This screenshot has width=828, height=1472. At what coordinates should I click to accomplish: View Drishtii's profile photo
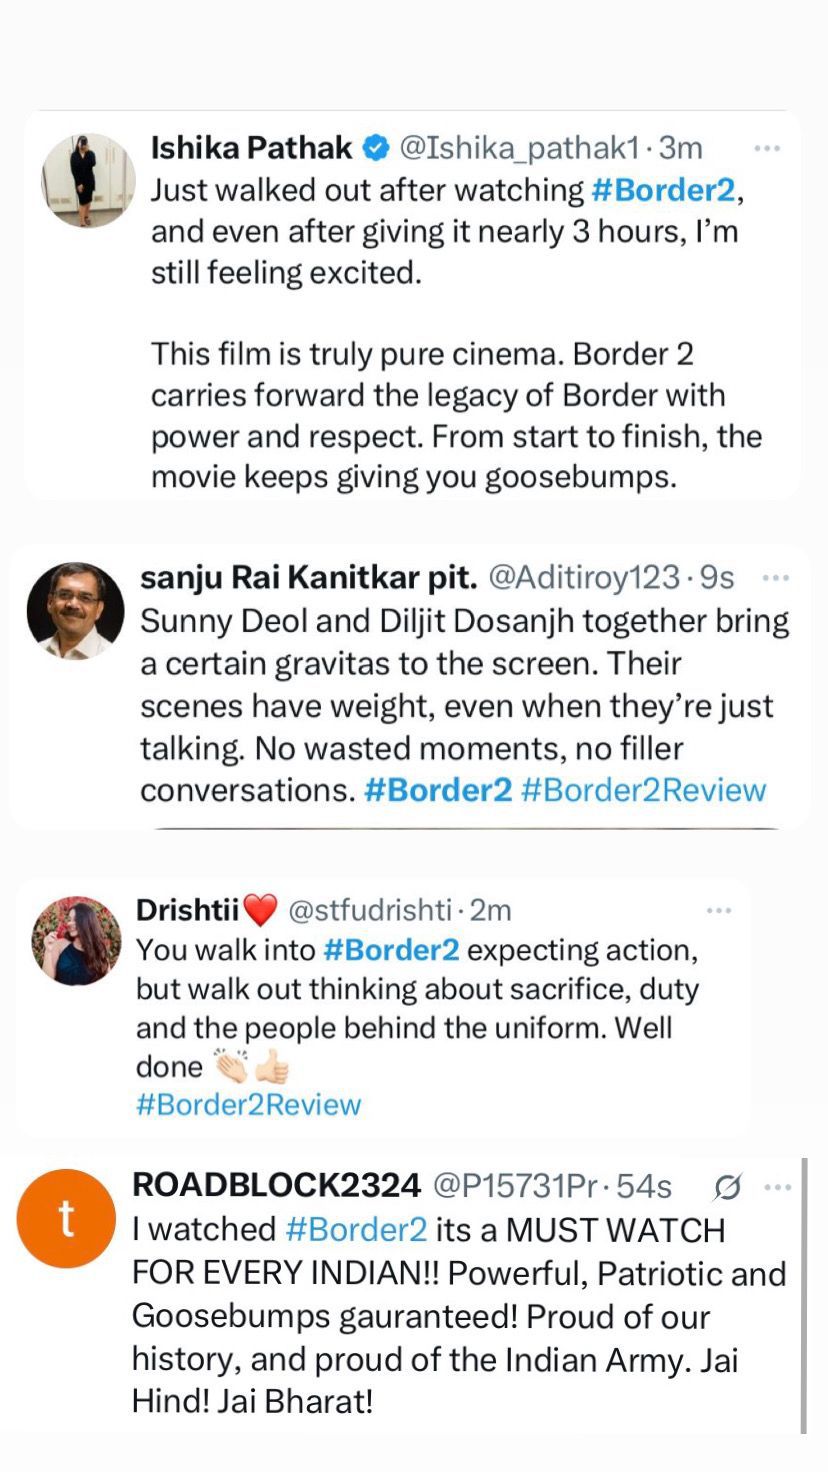coord(77,940)
